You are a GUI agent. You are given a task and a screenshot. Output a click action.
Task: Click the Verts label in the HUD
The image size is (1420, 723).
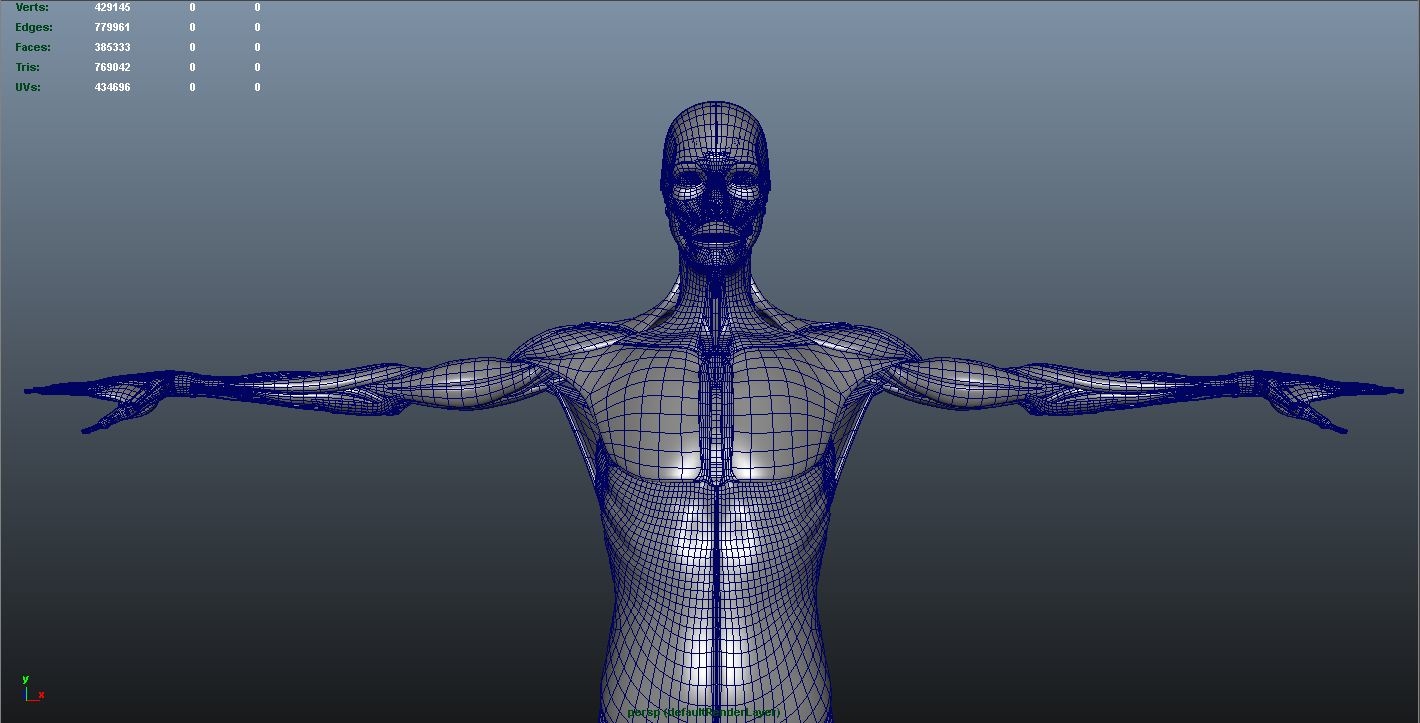point(30,7)
